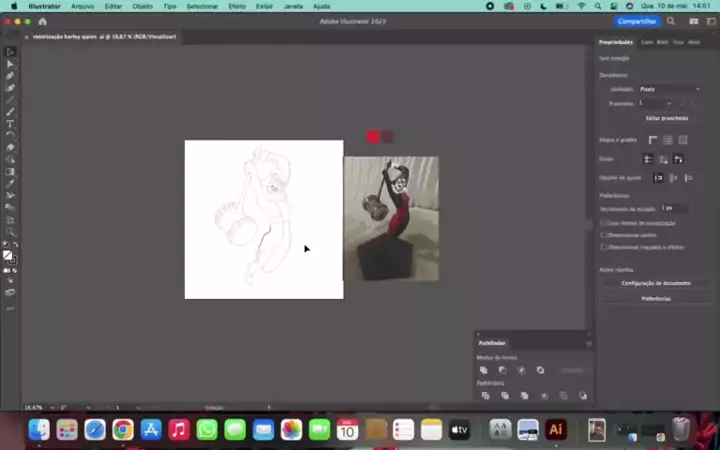Open the Edit Toolbar ellipsis
Screen dimensions: 720x450
point(10,309)
